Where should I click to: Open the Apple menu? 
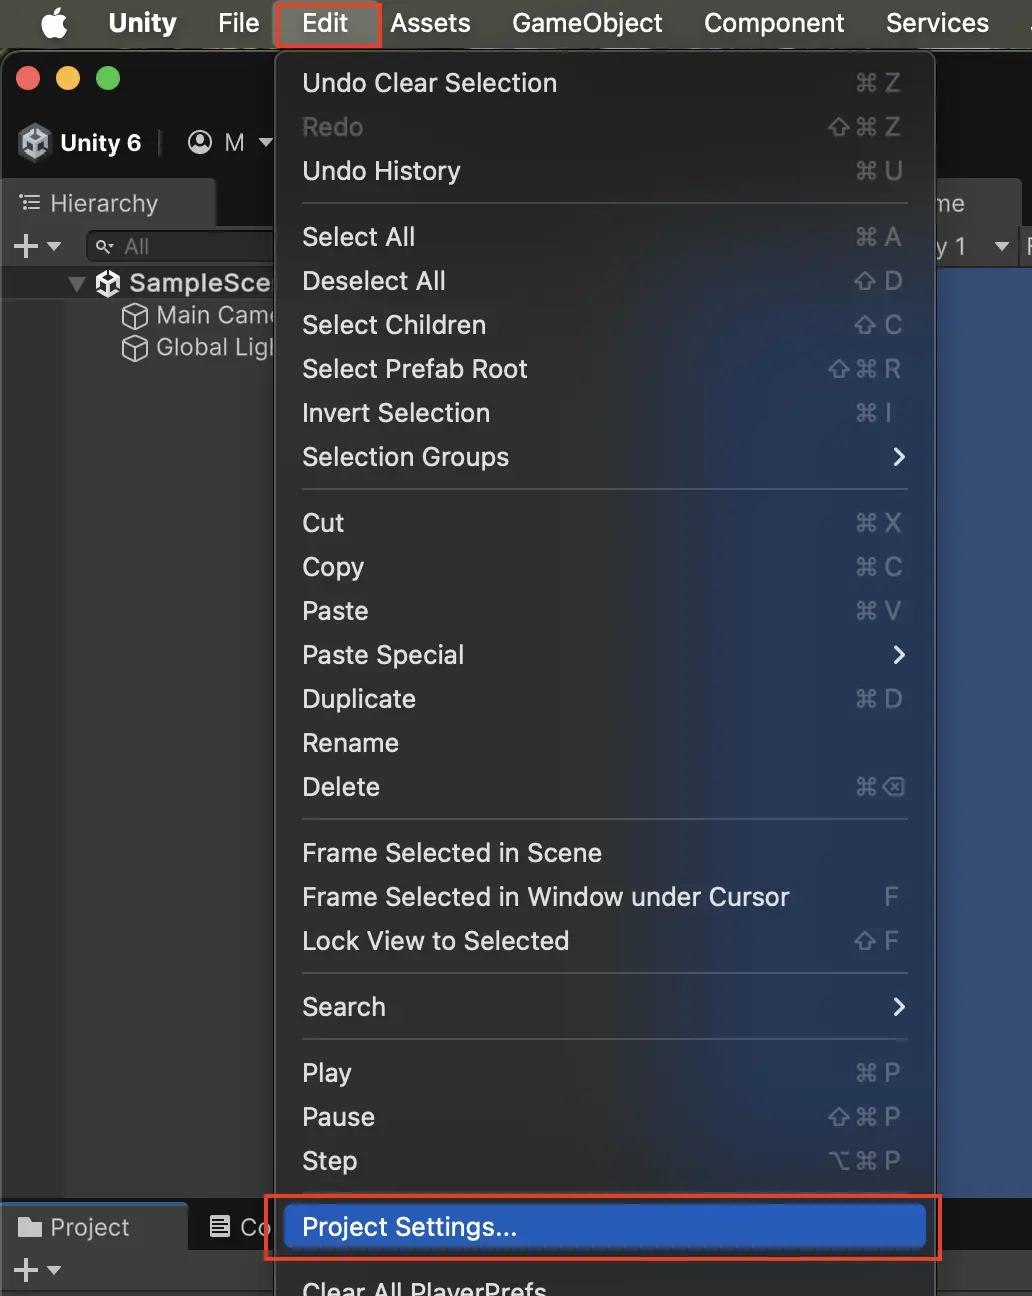tap(54, 23)
